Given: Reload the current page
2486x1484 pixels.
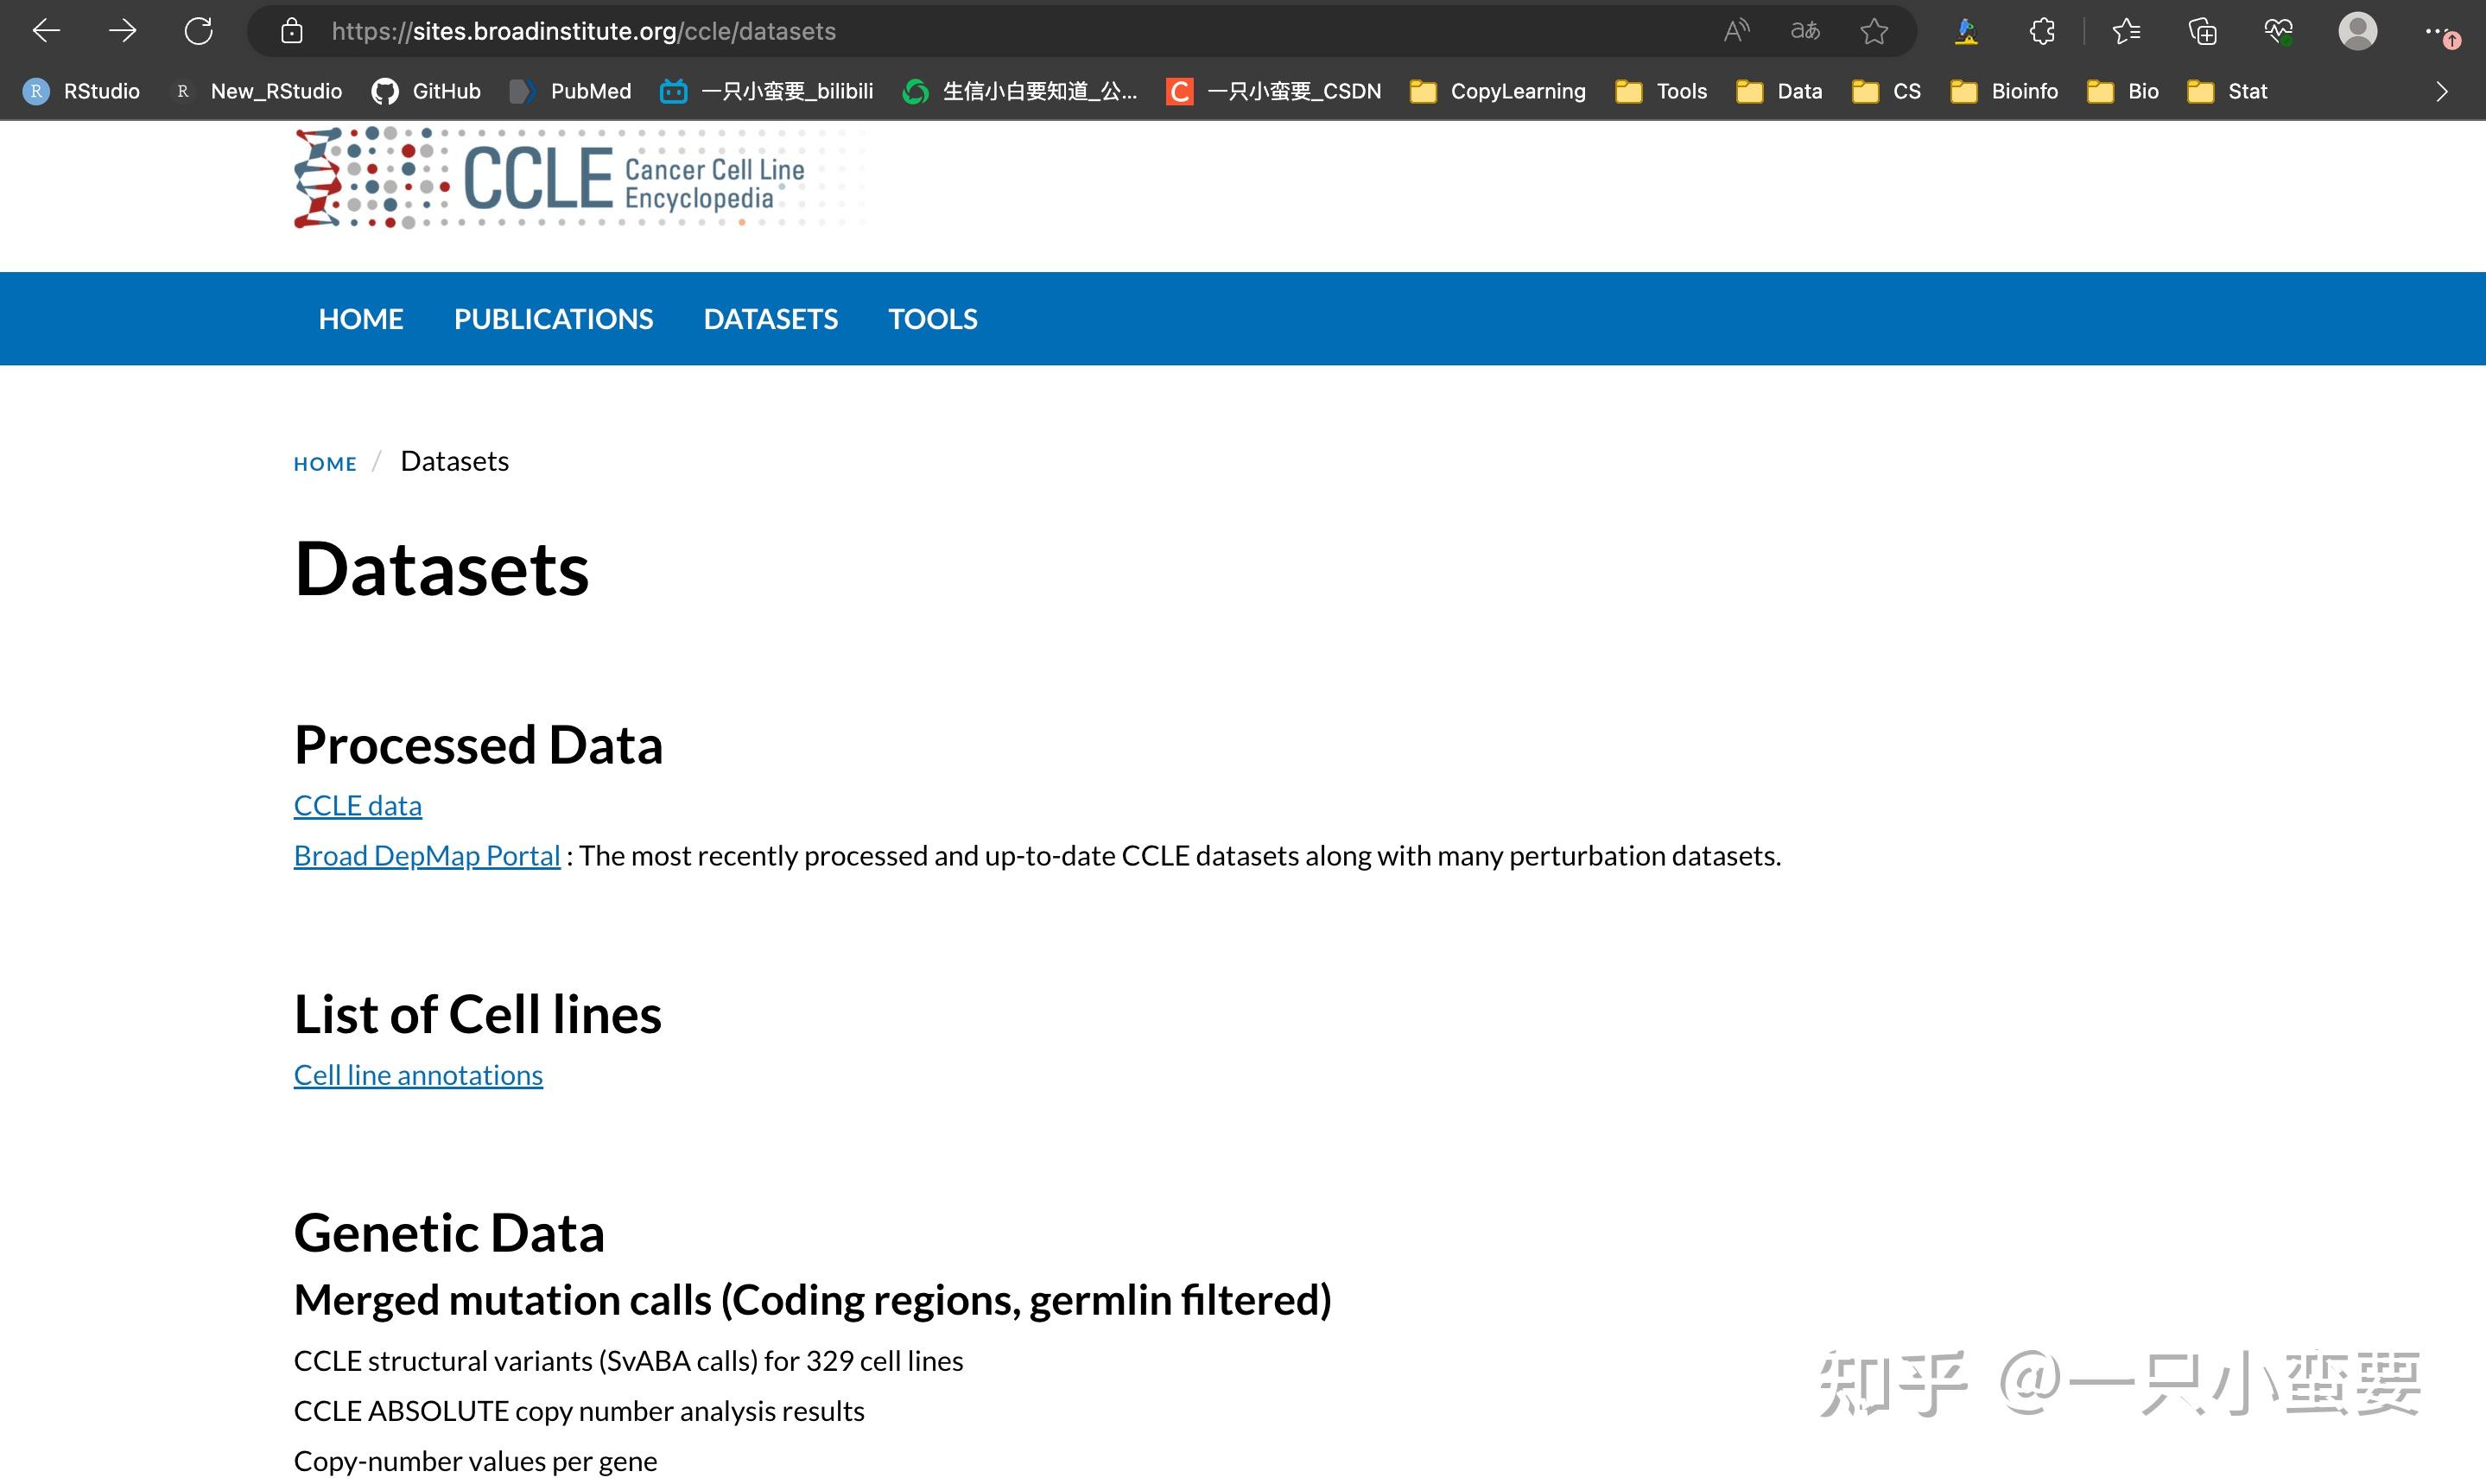Looking at the screenshot, I should click(x=197, y=31).
